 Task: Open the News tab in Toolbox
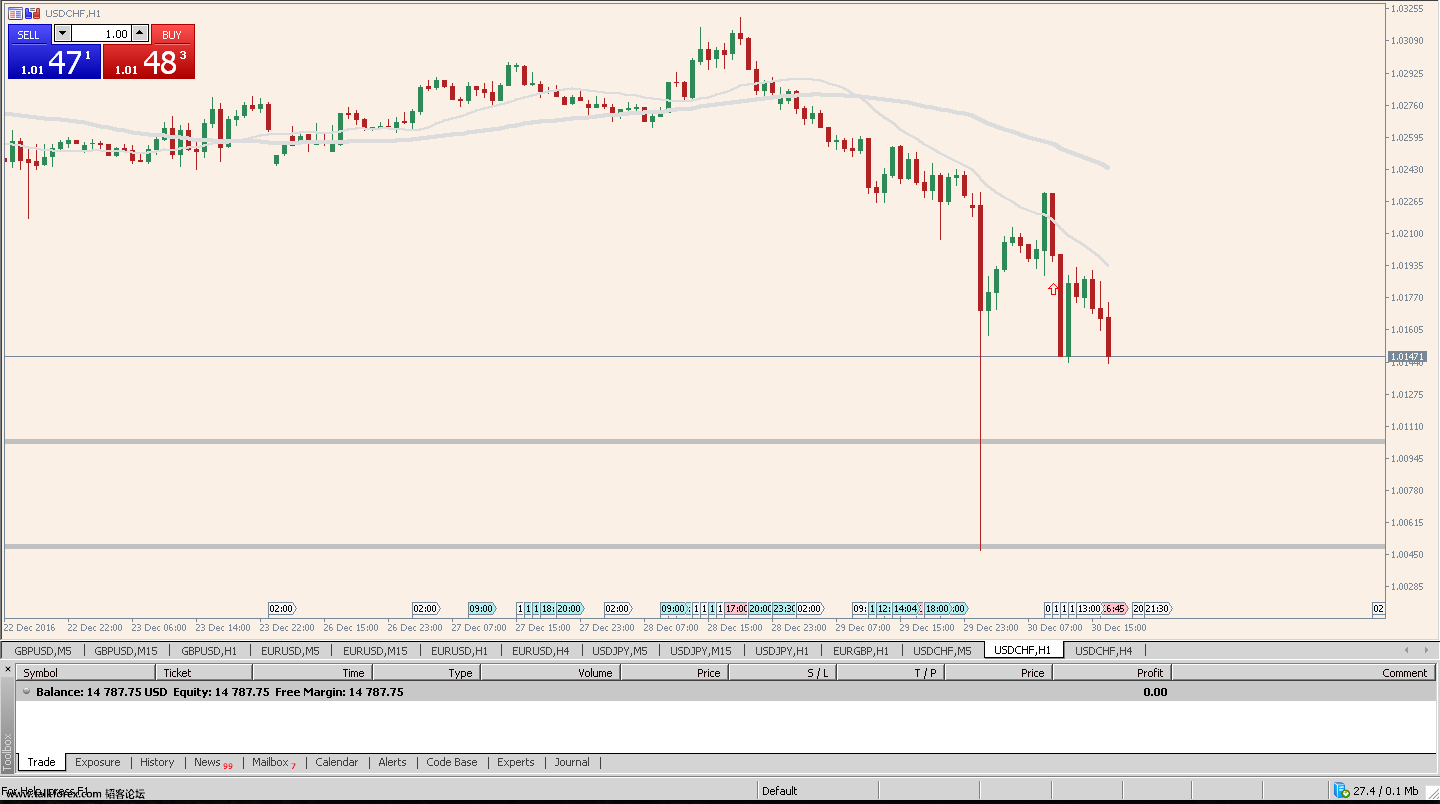pos(212,762)
